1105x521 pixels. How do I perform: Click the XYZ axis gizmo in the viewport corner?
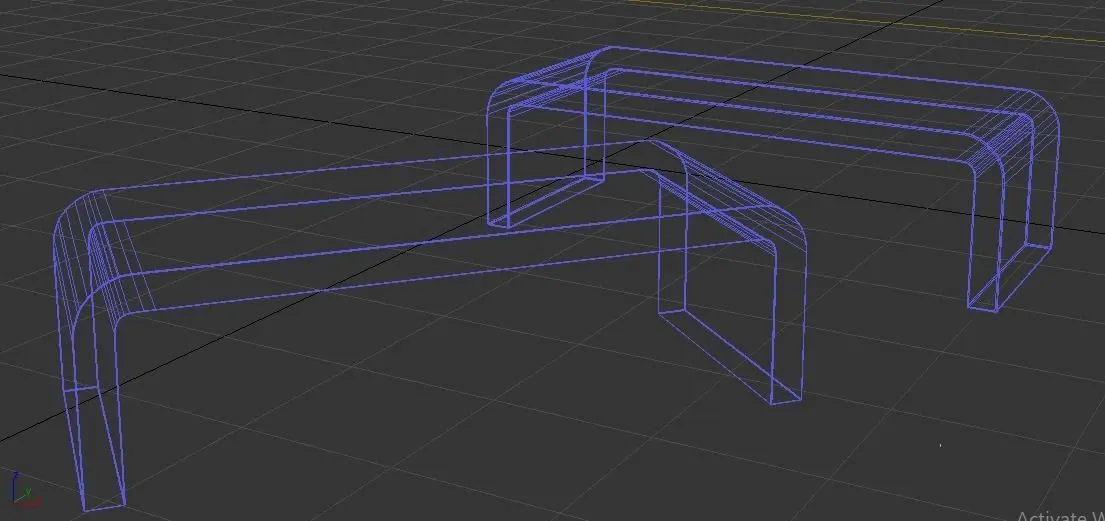pos(25,491)
